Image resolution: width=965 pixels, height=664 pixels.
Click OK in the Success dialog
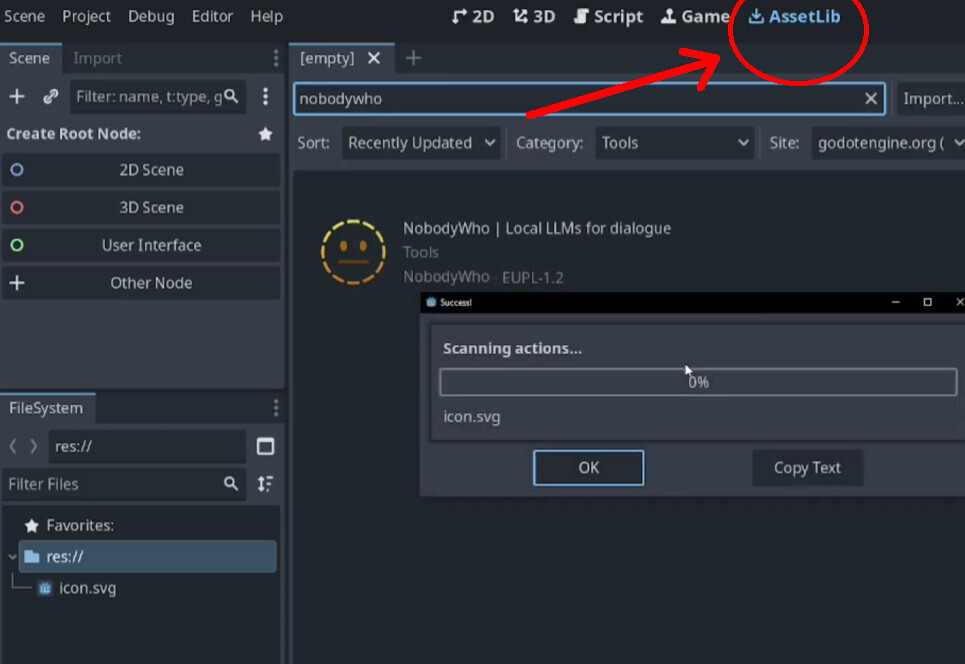tap(588, 468)
